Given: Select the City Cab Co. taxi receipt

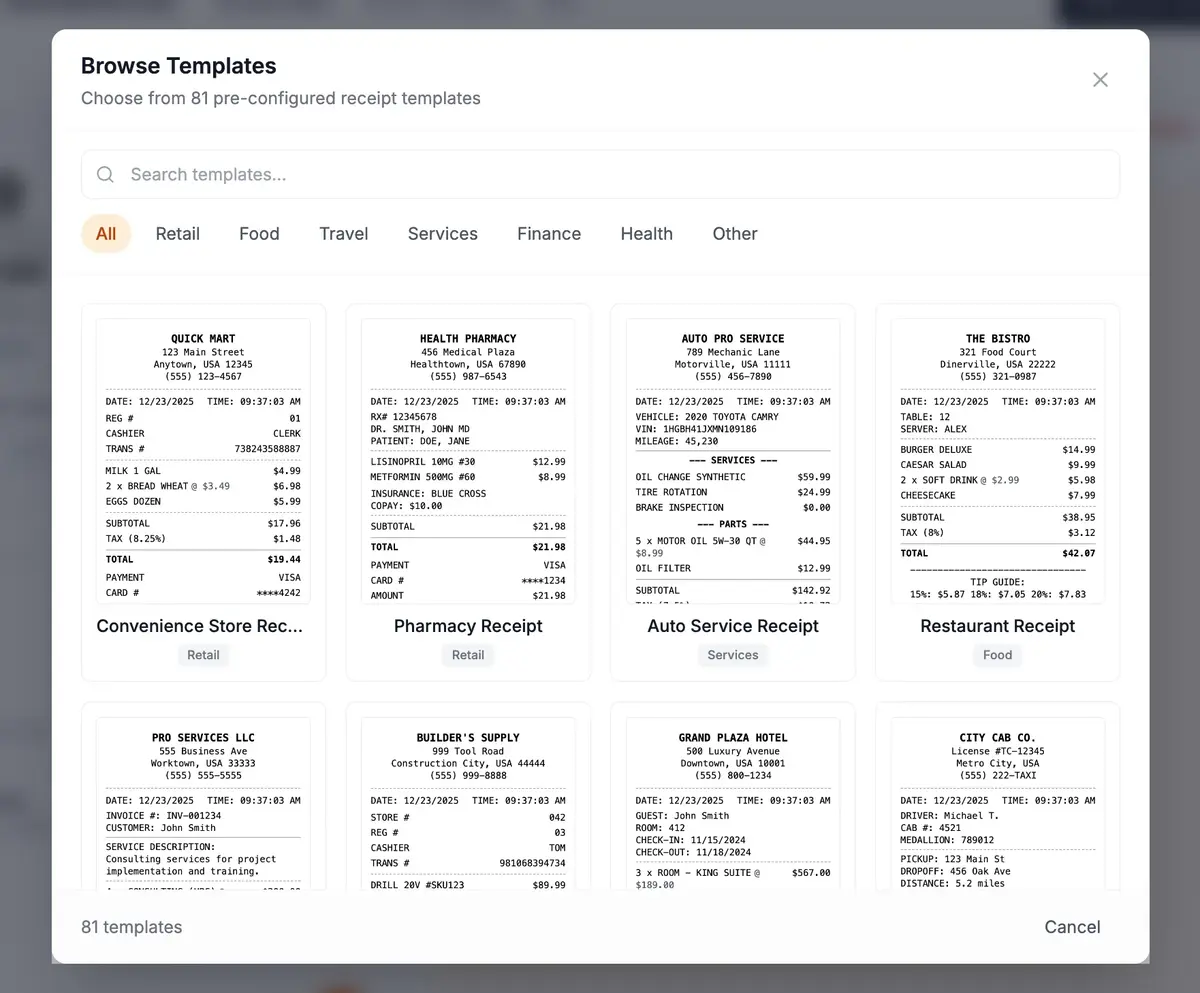Looking at the screenshot, I should click(x=997, y=800).
